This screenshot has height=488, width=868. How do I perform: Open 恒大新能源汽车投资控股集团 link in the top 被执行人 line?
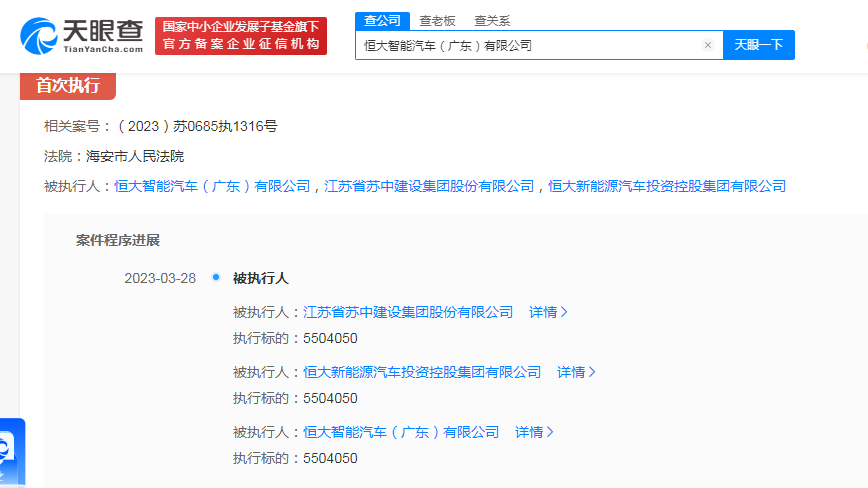click(x=667, y=186)
